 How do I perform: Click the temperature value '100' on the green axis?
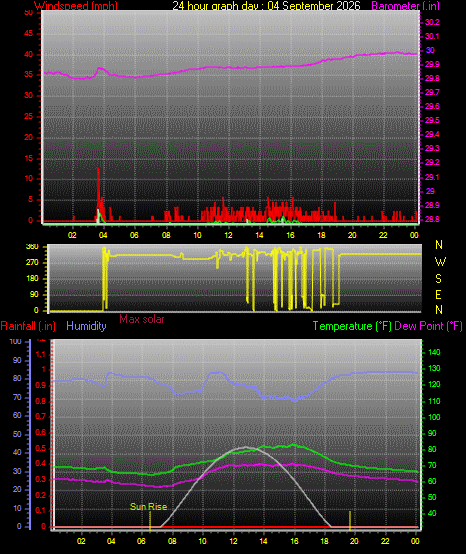(x=434, y=417)
